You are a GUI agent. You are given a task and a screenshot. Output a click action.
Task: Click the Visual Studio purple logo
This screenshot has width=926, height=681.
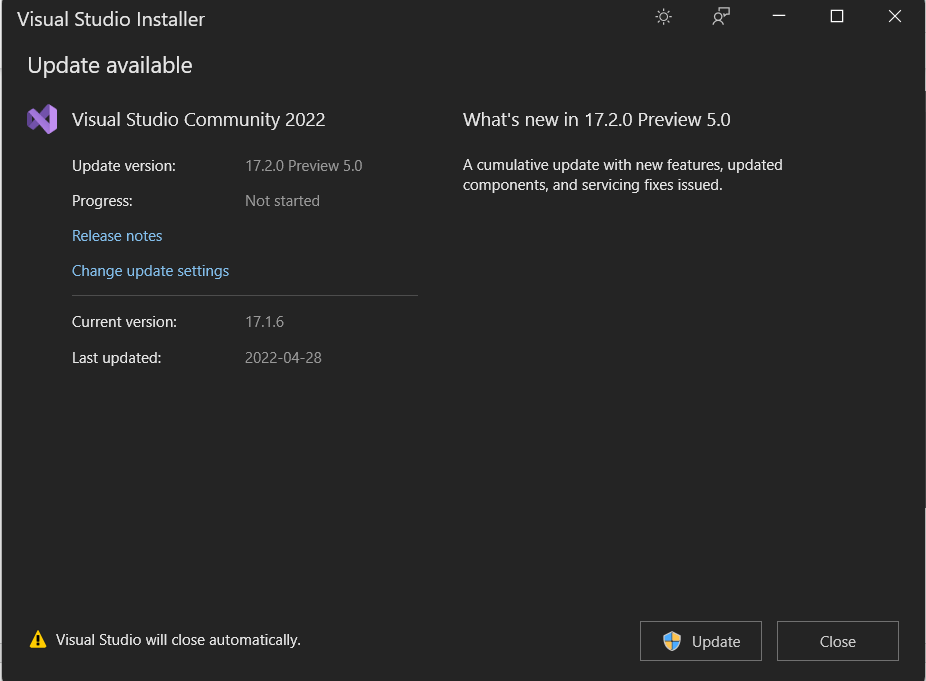tap(42, 119)
